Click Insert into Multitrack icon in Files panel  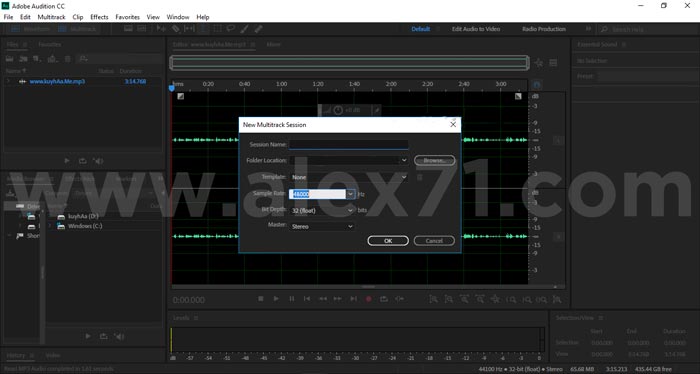point(53,59)
